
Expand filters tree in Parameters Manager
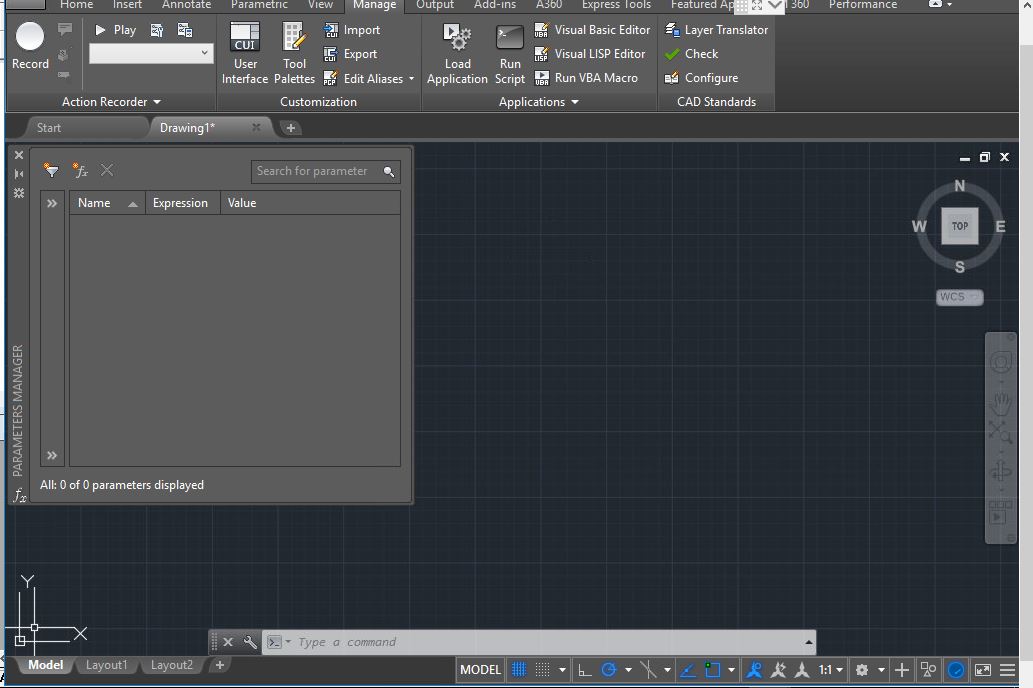coord(52,204)
